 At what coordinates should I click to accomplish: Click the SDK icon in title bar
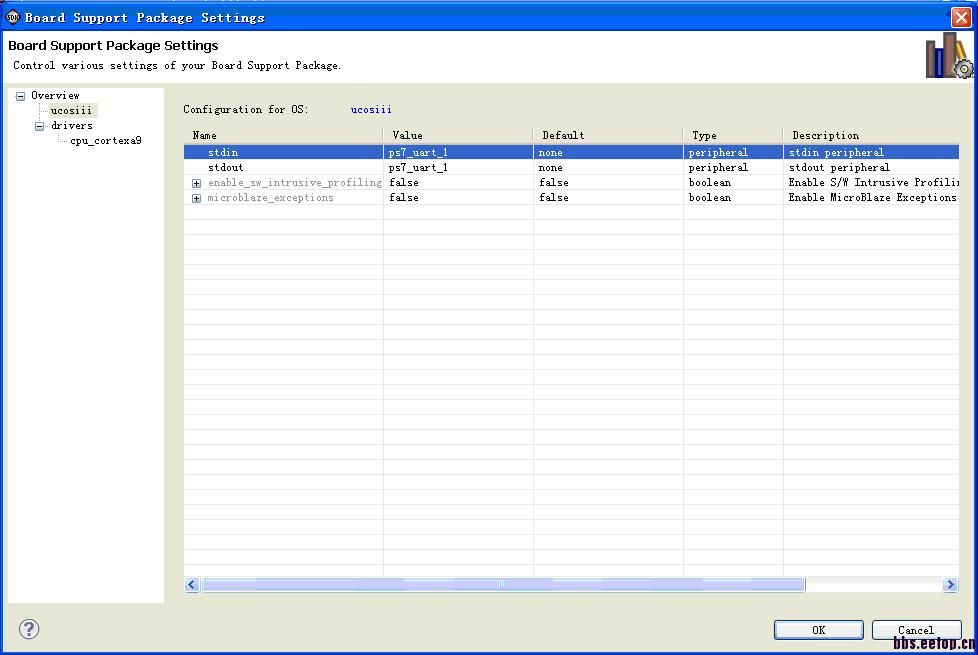[13, 17]
